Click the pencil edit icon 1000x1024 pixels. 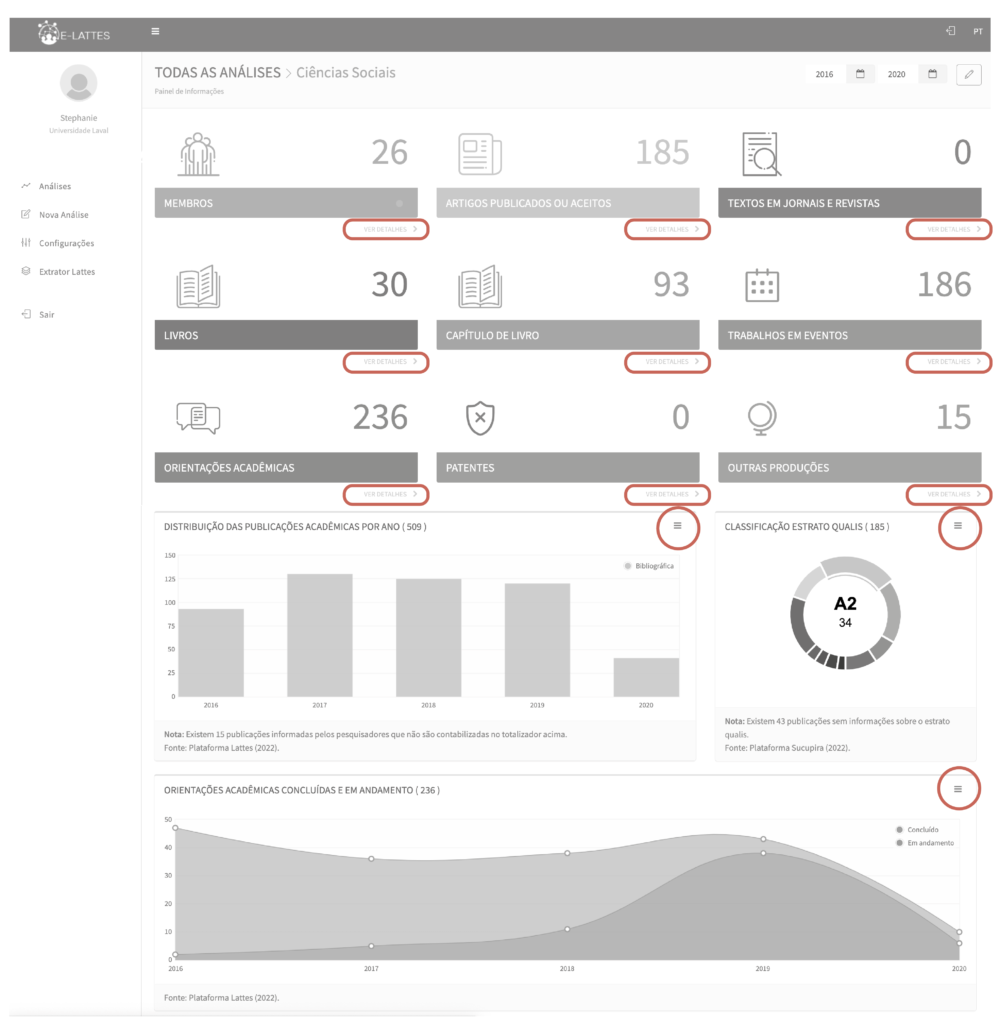968,74
